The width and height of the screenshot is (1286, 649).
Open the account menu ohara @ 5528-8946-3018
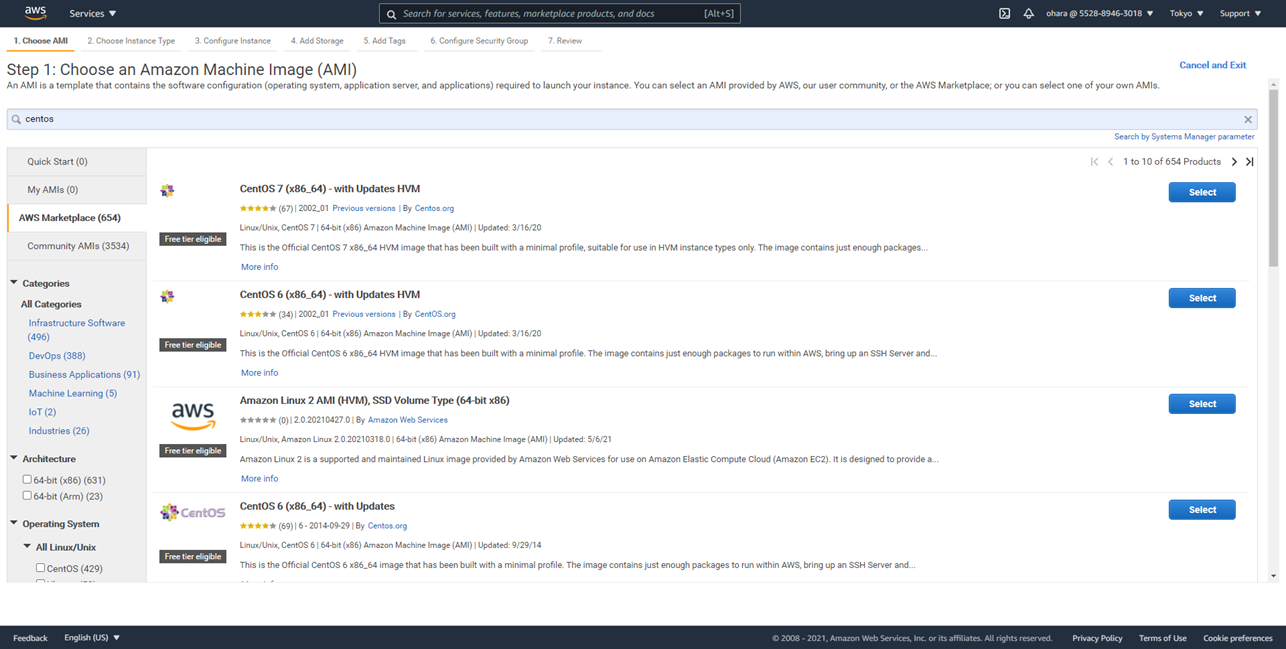pos(1100,14)
